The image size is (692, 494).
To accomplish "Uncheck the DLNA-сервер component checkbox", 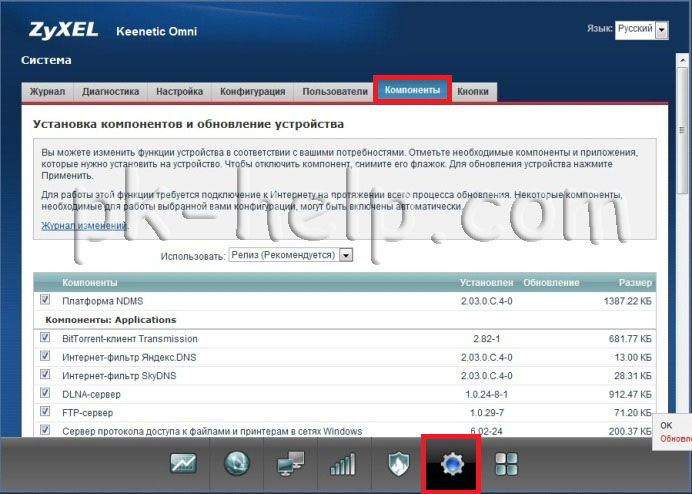I will point(45,394).
